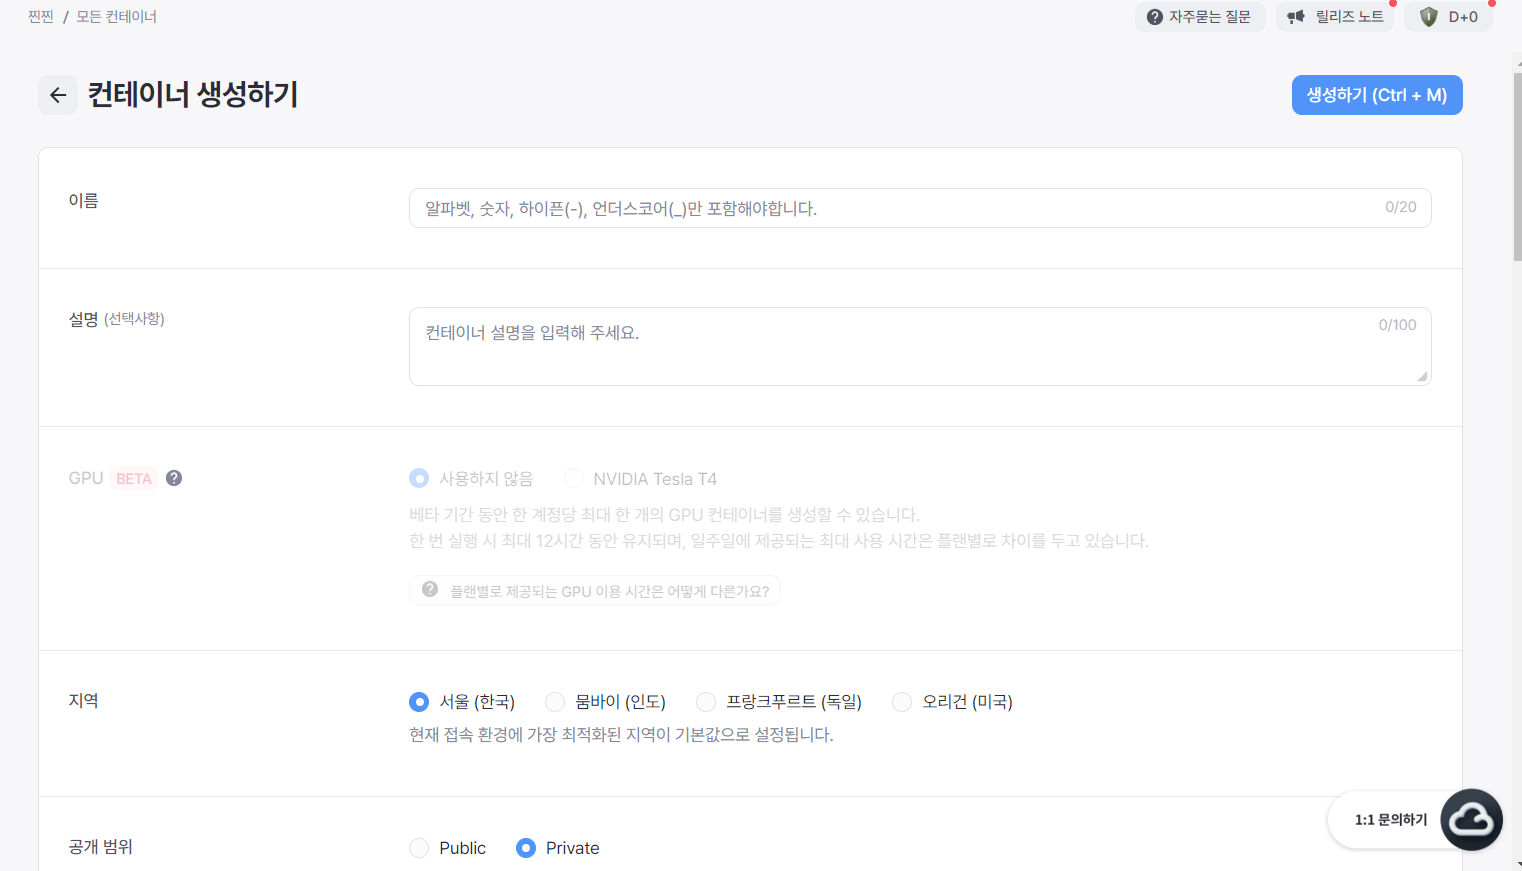Image resolution: width=1522 pixels, height=871 pixels.
Task: Click question icon in GPU plan time link
Action: pyautogui.click(x=430, y=590)
